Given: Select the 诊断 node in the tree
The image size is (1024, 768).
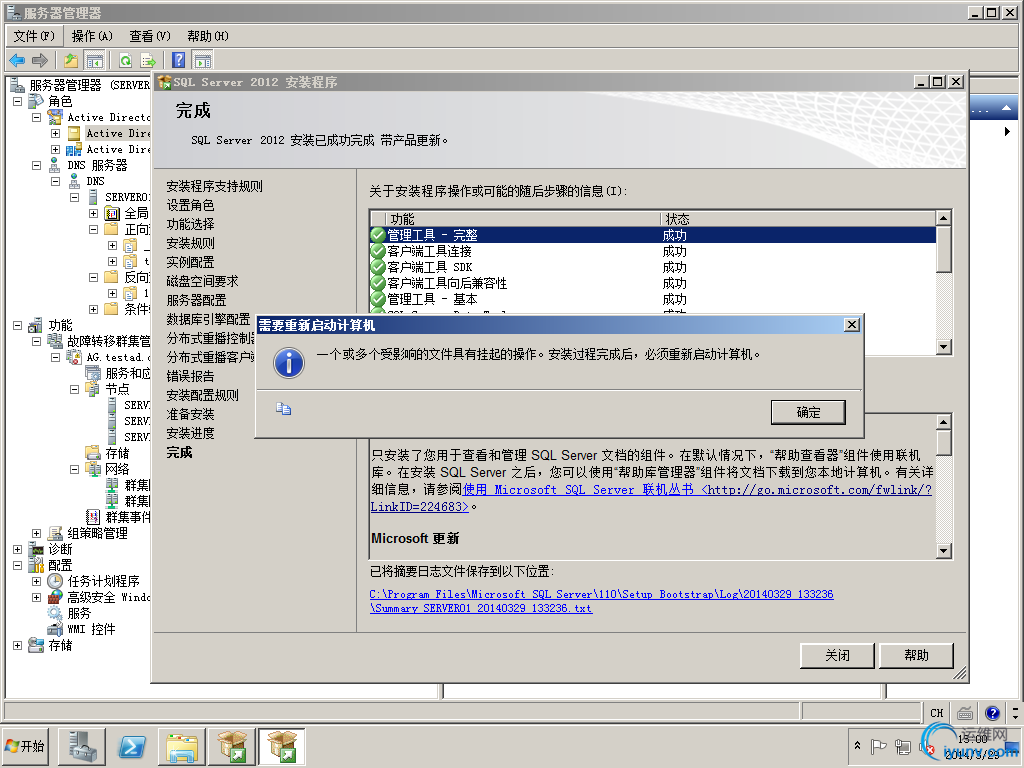Looking at the screenshot, I should click(x=60, y=549).
